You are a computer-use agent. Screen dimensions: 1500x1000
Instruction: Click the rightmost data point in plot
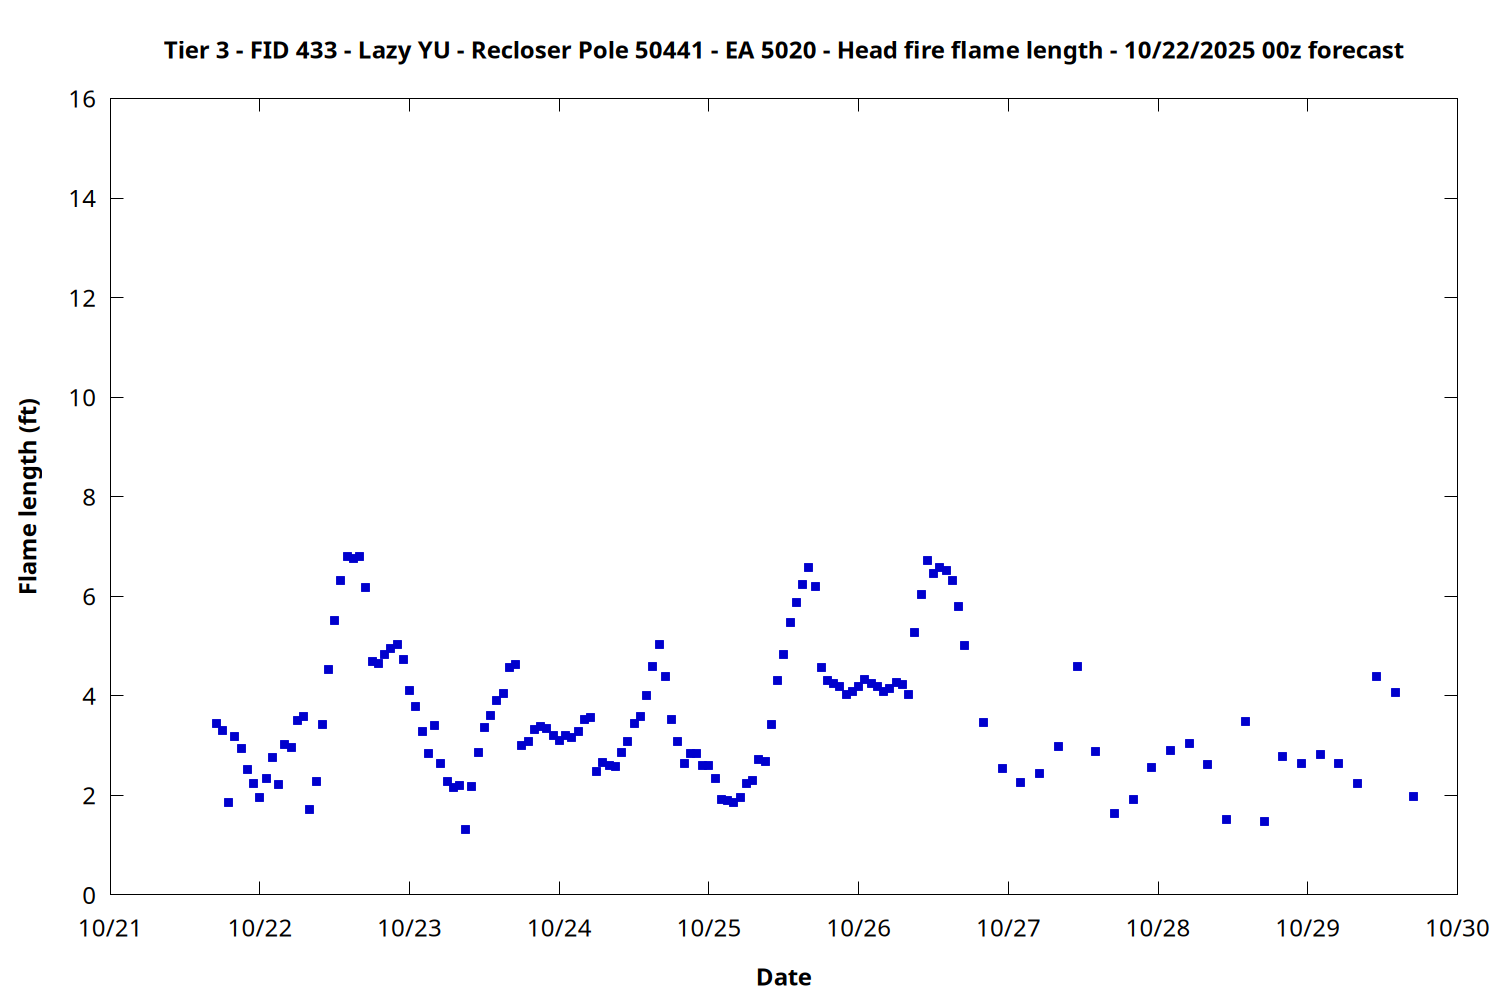pos(1413,797)
